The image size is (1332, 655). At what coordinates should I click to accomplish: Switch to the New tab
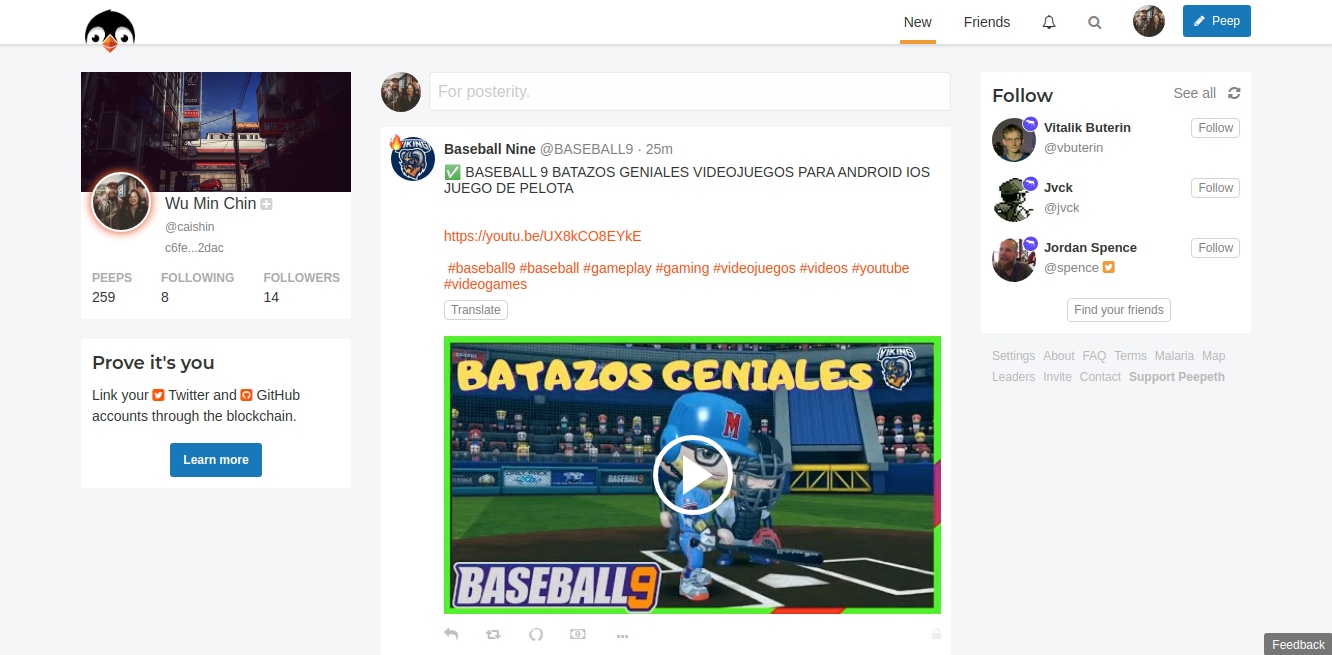point(918,22)
